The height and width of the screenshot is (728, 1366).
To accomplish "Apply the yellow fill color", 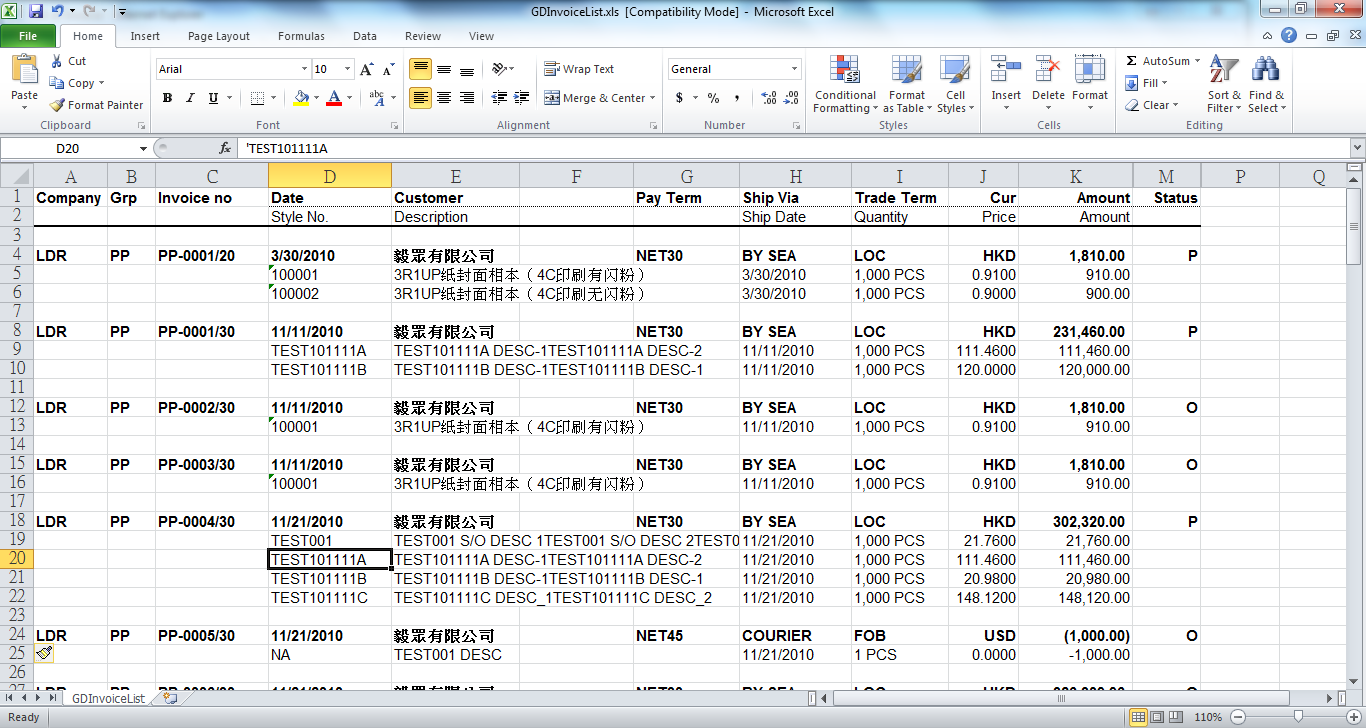I will 301,98.
